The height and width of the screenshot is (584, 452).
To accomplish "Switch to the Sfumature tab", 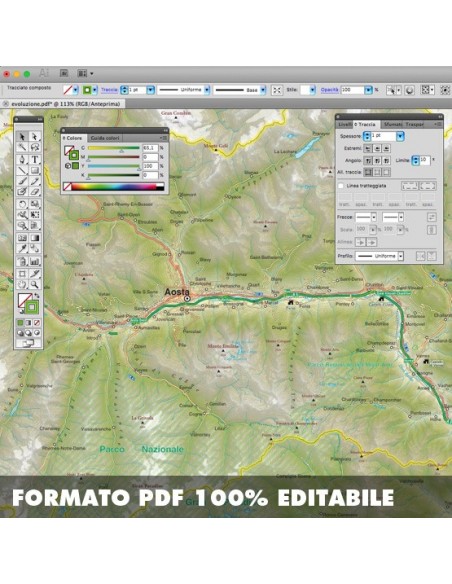I will (x=393, y=124).
